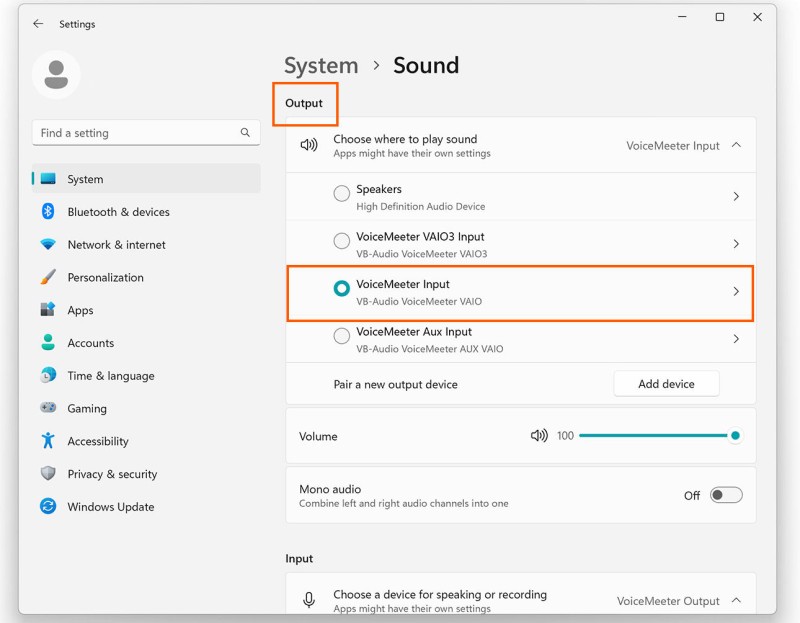Screen dimensions: 800x623
Task: Click the Add device button
Action: click(666, 384)
